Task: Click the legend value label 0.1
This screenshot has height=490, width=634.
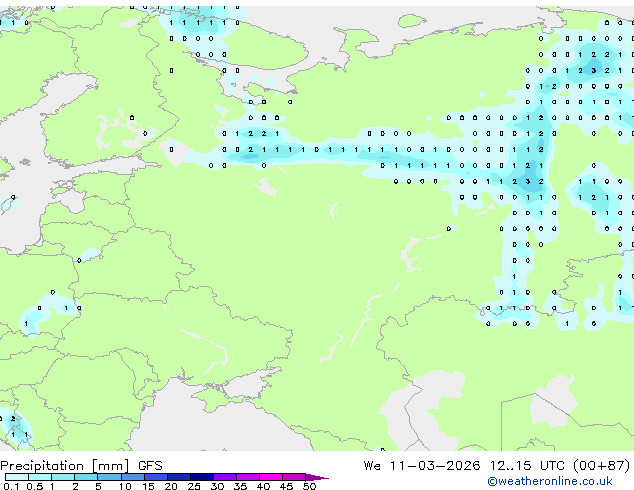Action: click(x=11, y=486)
